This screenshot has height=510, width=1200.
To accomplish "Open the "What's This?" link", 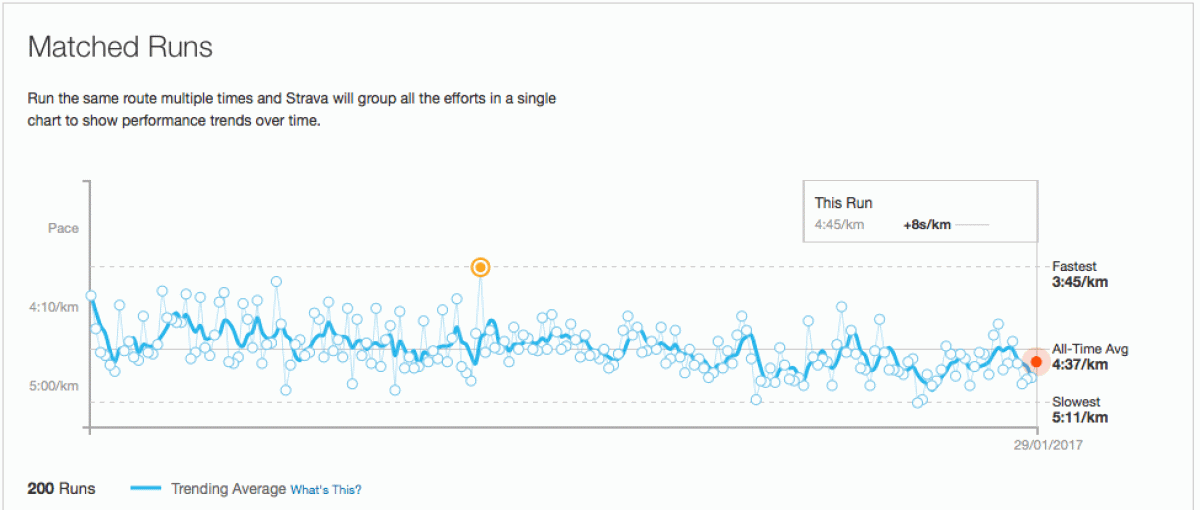I will (x=326, y=490).
